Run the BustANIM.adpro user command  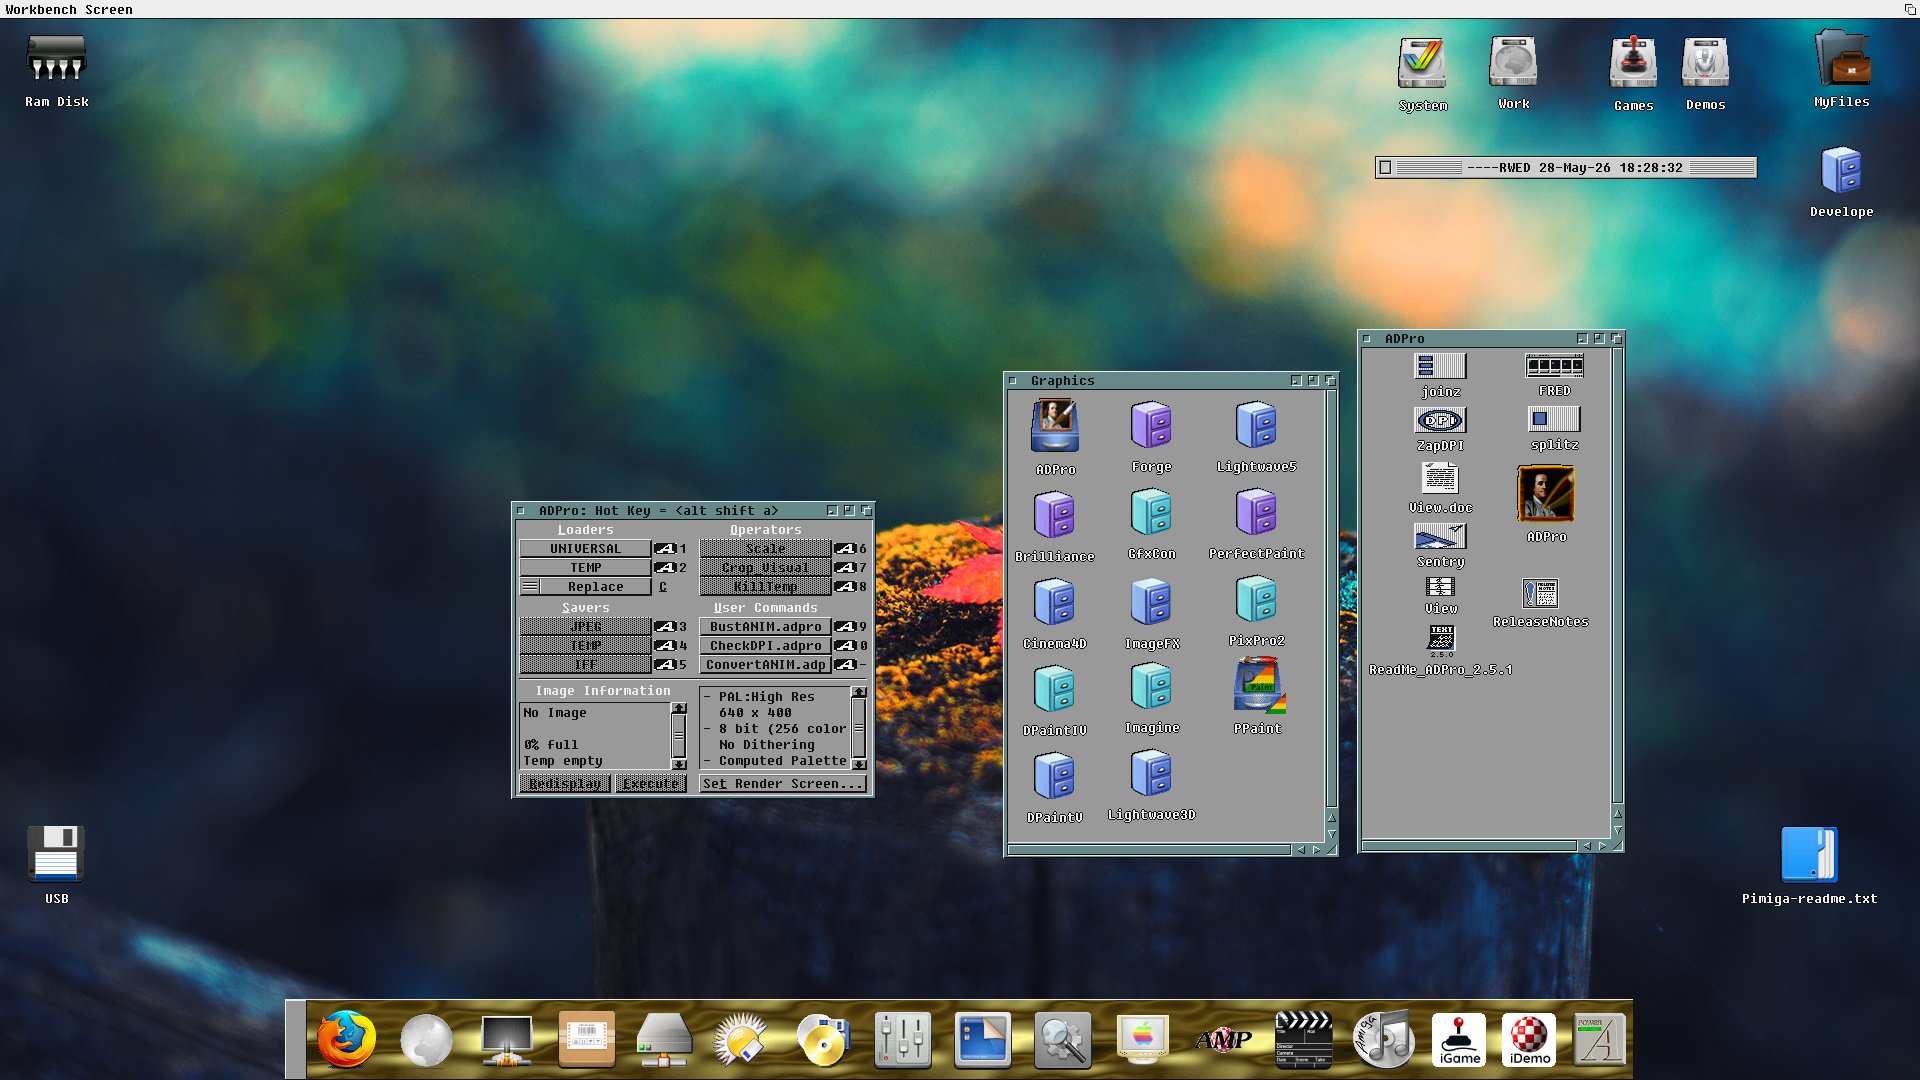pos(765,627)
